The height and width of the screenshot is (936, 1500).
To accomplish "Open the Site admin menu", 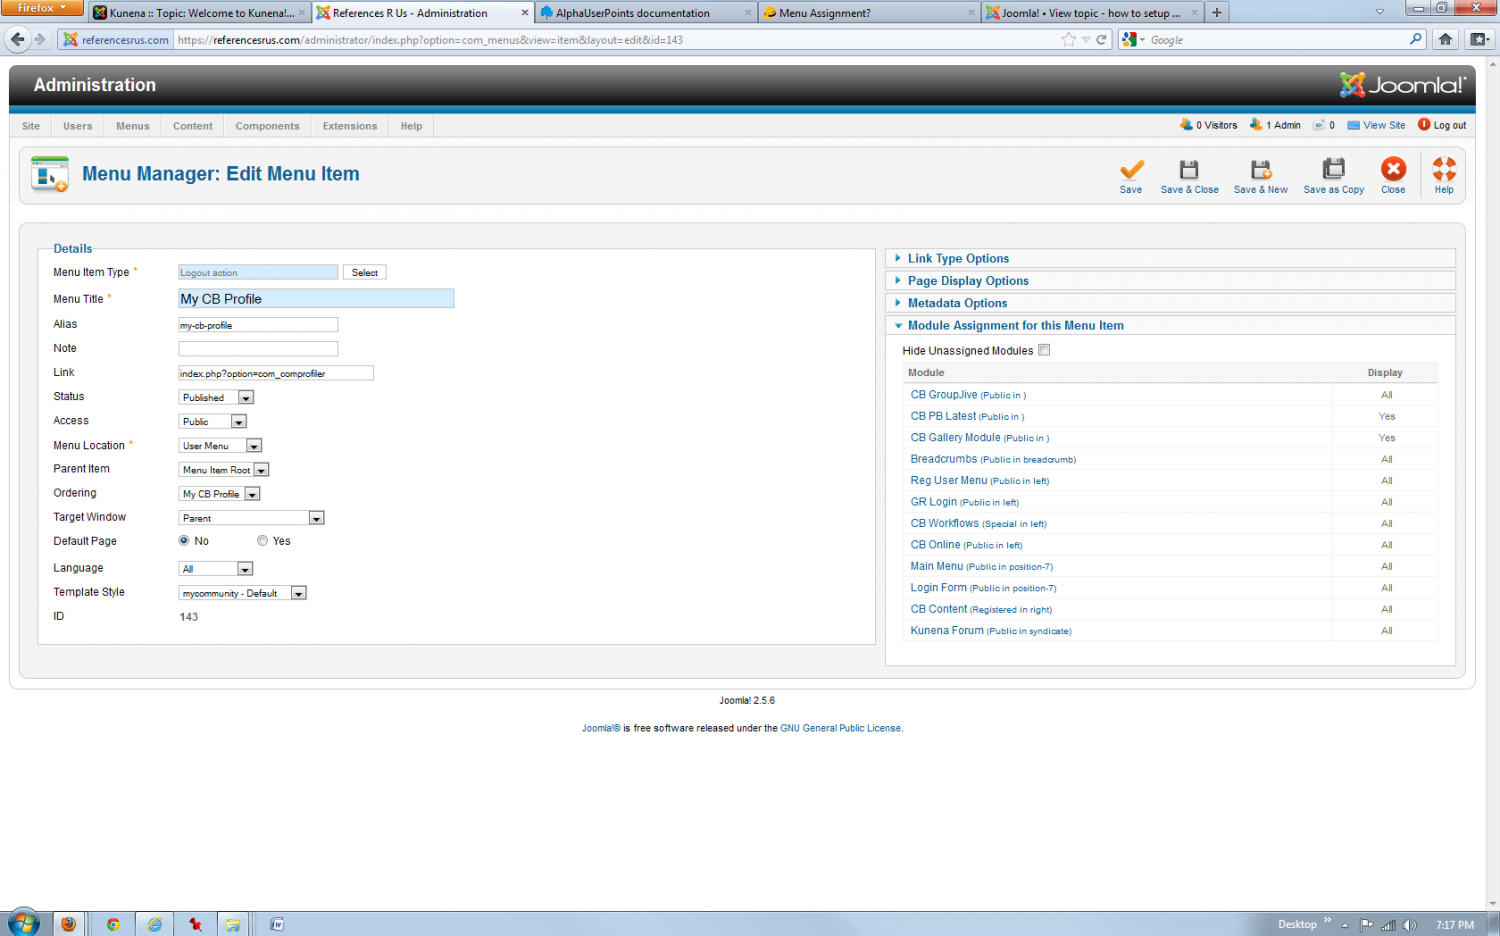I will [x=31, y=126].
